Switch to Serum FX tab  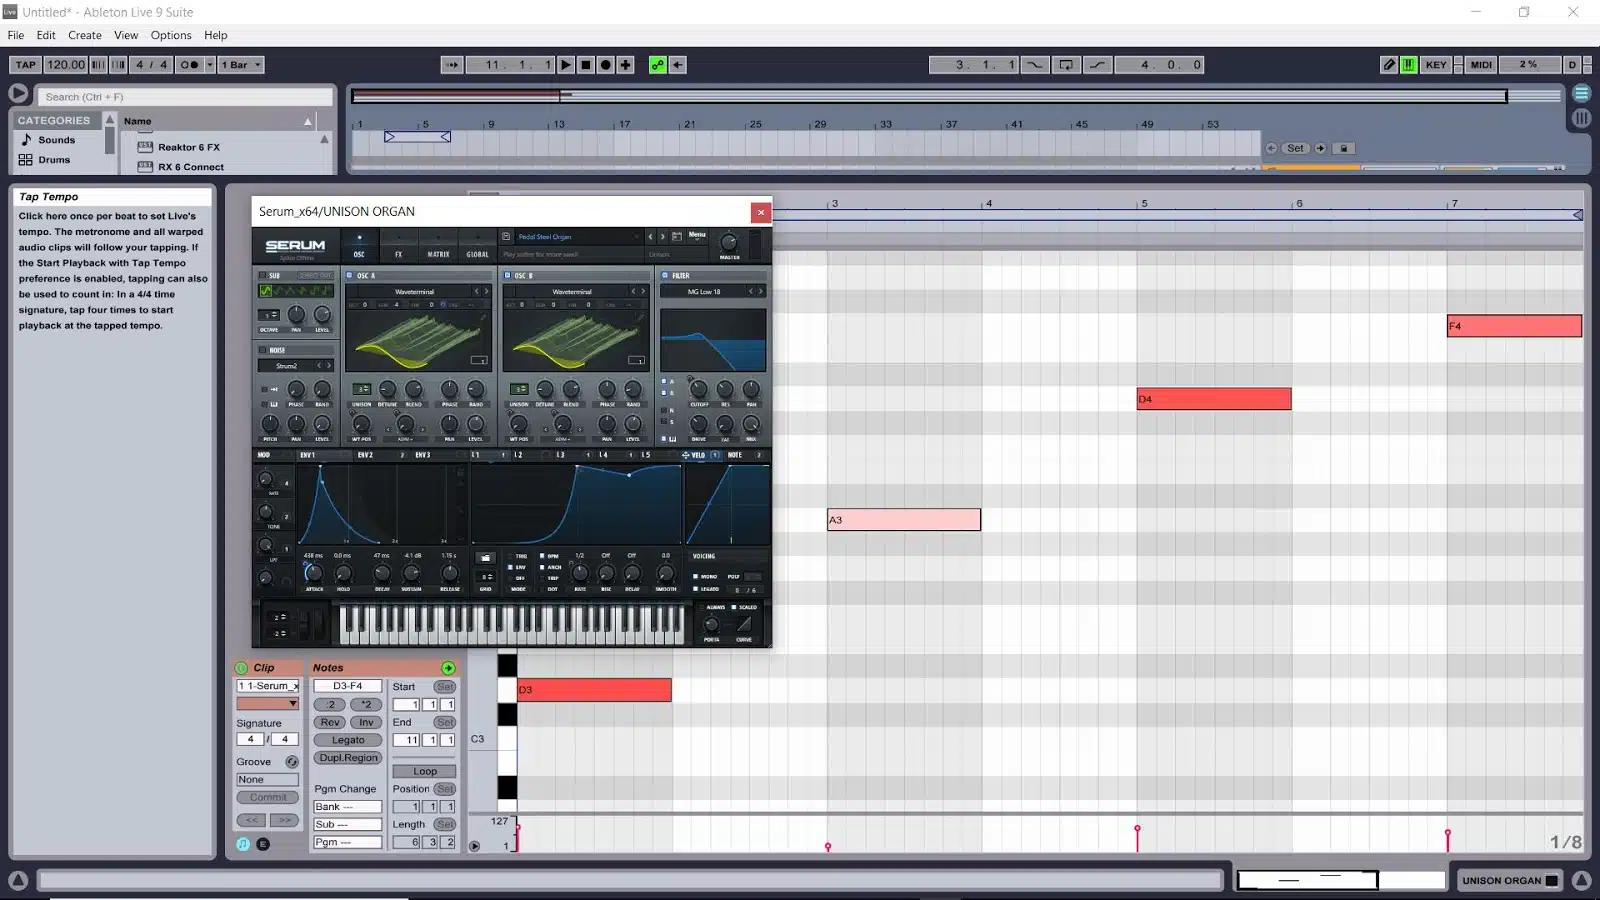click(x=398, y=254)
